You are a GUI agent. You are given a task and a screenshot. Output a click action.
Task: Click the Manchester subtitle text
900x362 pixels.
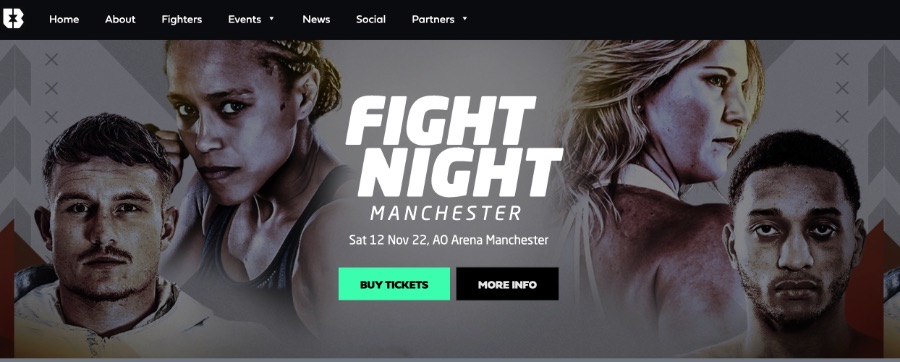tap(445, 213)
